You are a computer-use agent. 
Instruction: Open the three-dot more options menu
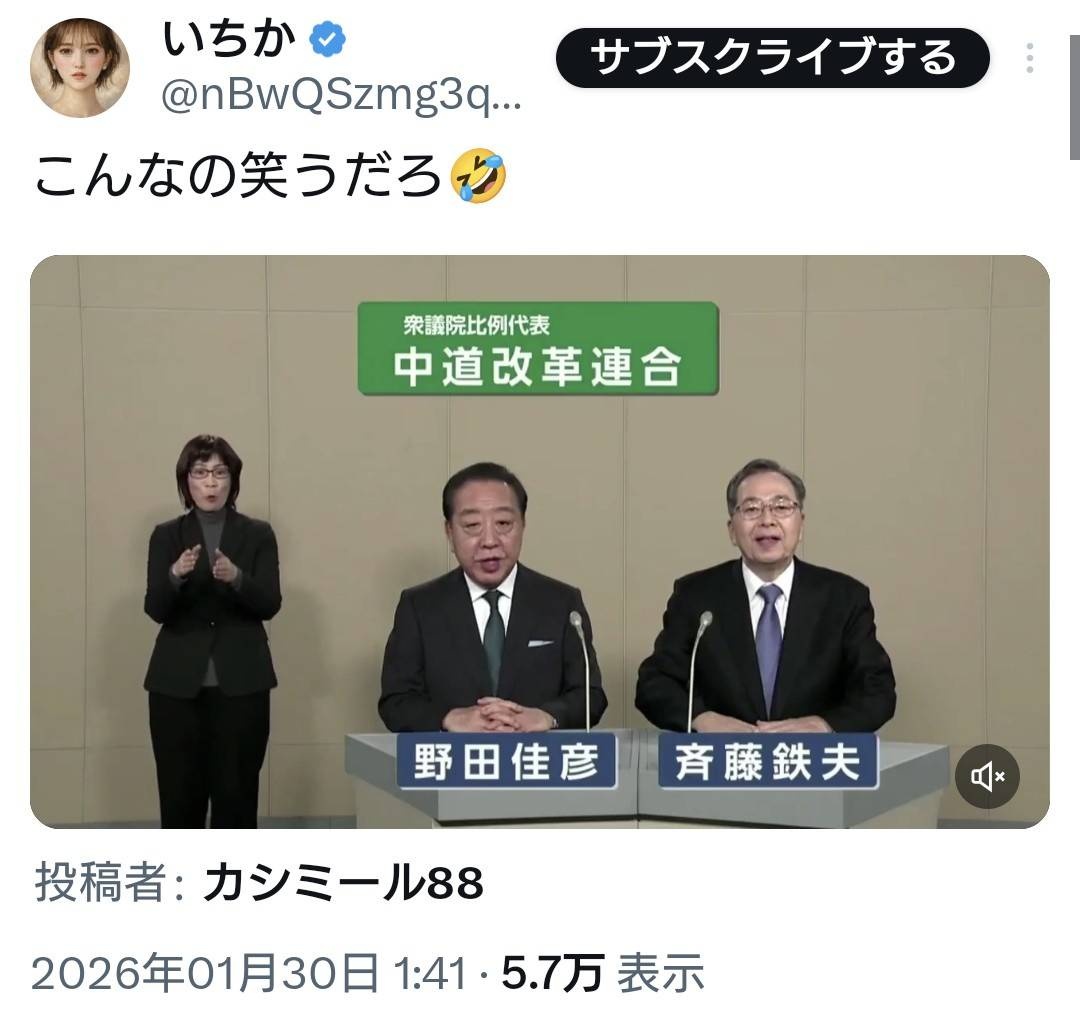coord(1029,58)
